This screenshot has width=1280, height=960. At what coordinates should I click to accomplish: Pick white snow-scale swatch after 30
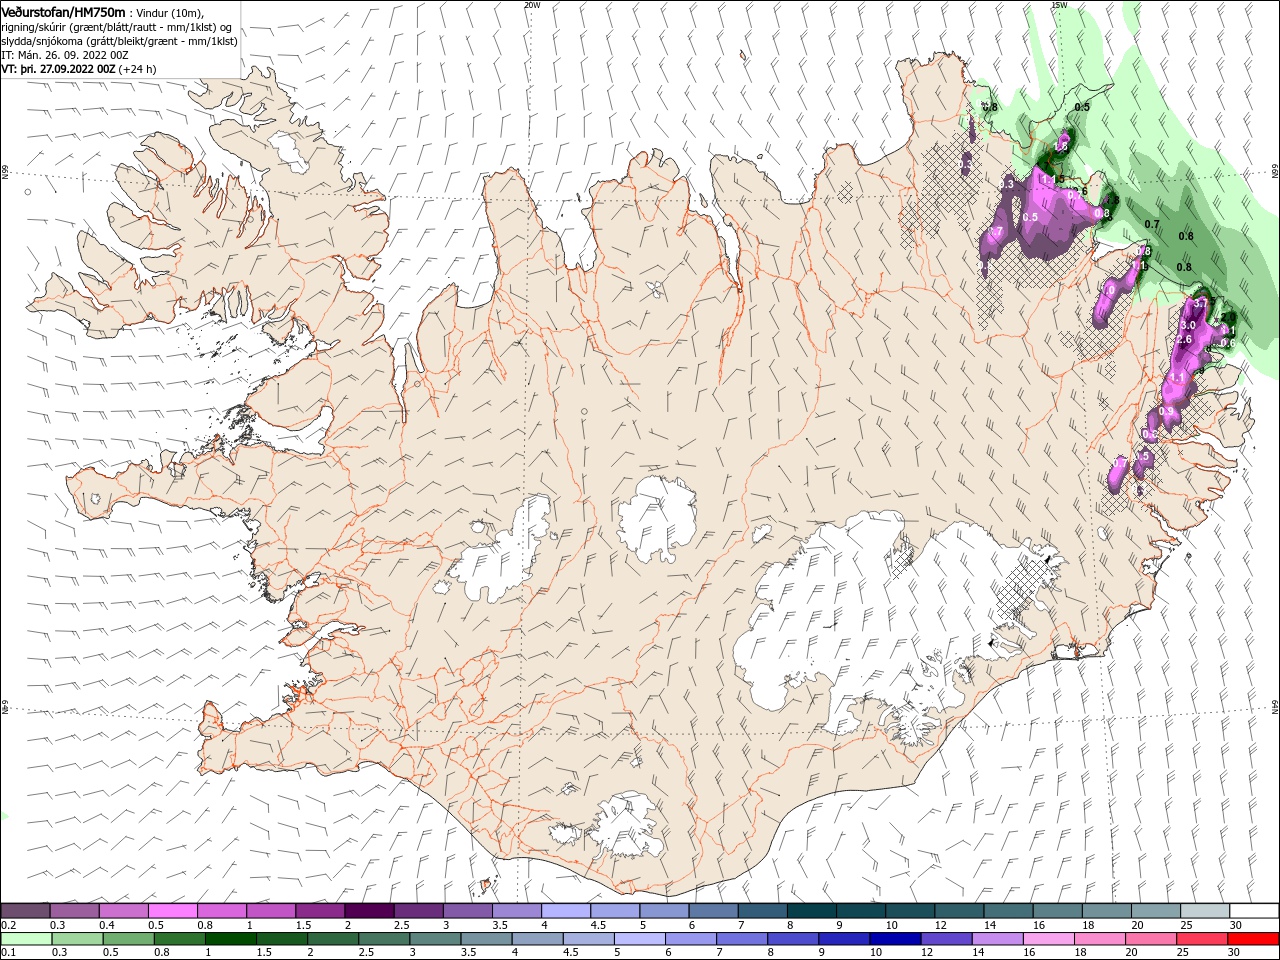(x=1253, y=910)
